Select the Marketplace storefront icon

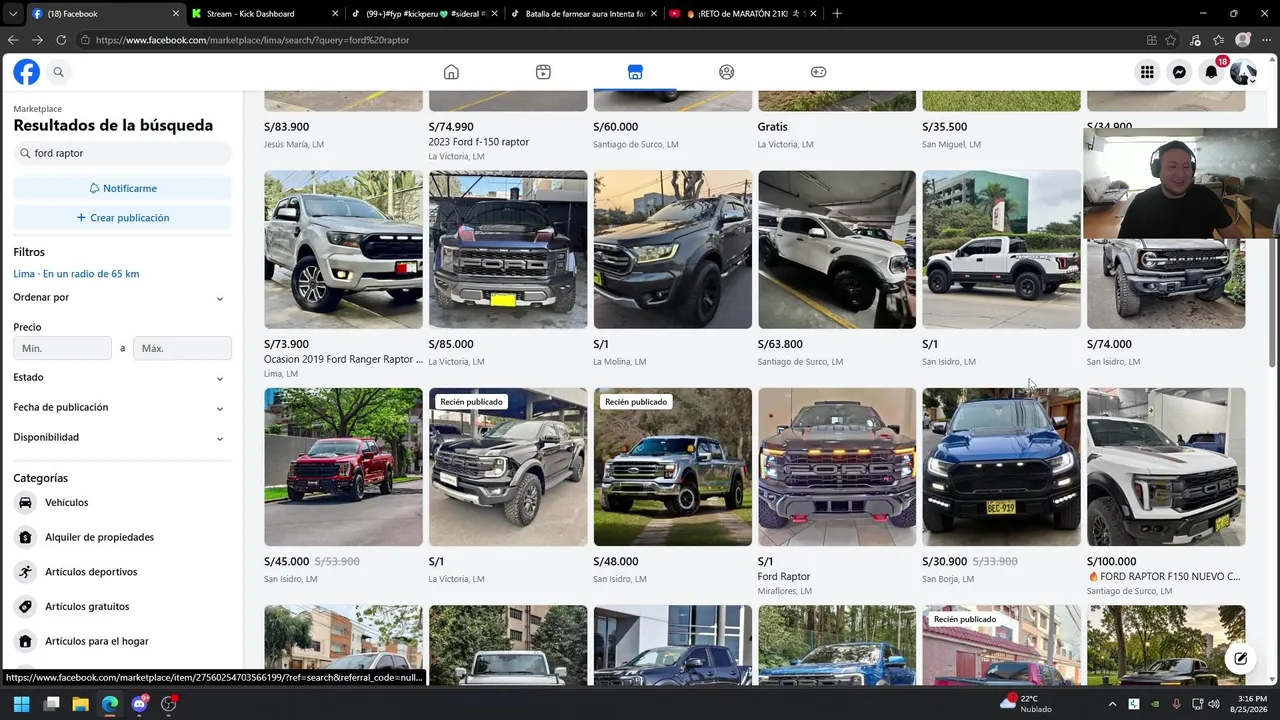point(635,72)
